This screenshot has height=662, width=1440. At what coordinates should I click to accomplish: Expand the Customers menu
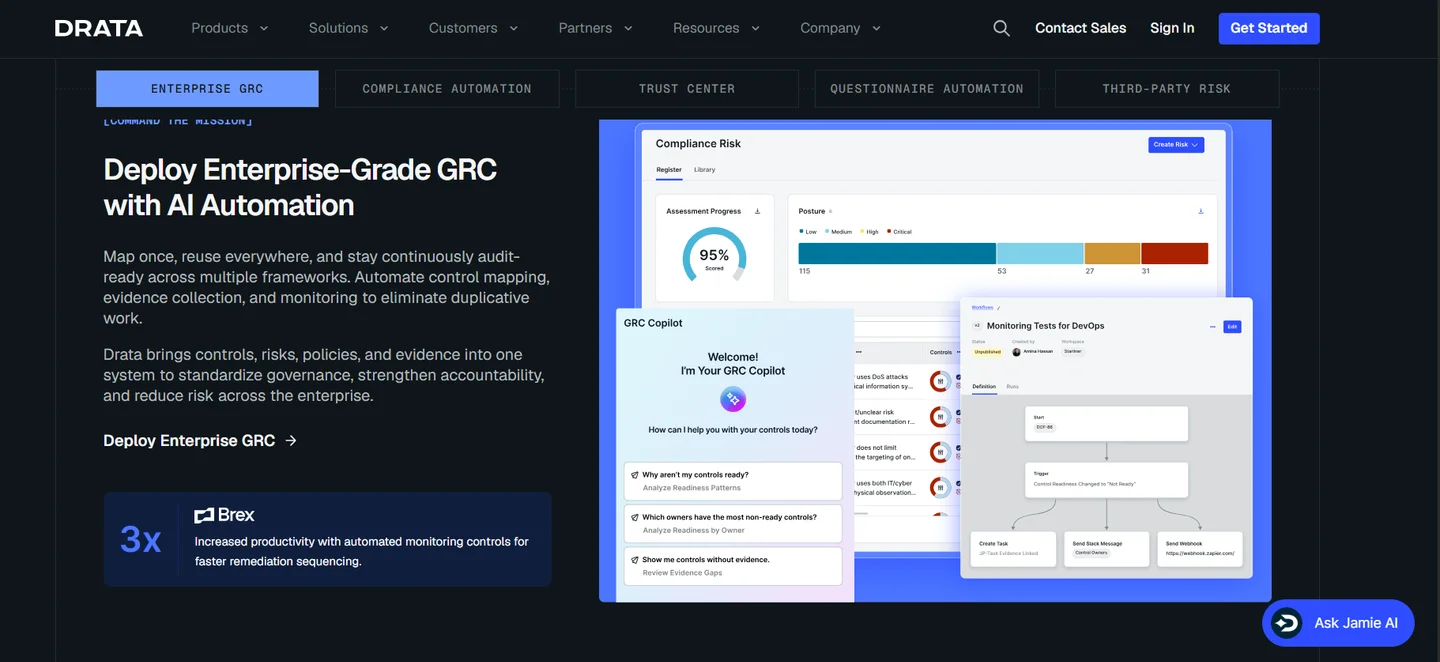[x=473, y=28]
